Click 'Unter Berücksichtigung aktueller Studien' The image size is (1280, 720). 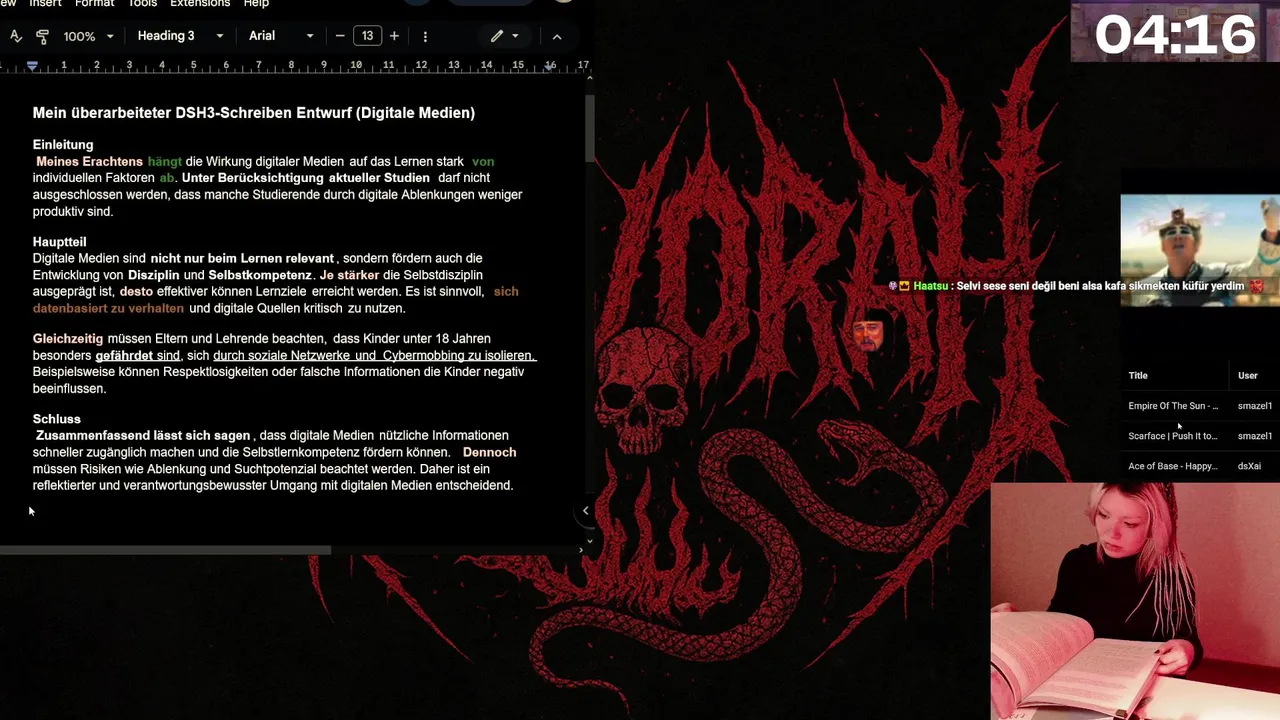click(x=306, y=178)
